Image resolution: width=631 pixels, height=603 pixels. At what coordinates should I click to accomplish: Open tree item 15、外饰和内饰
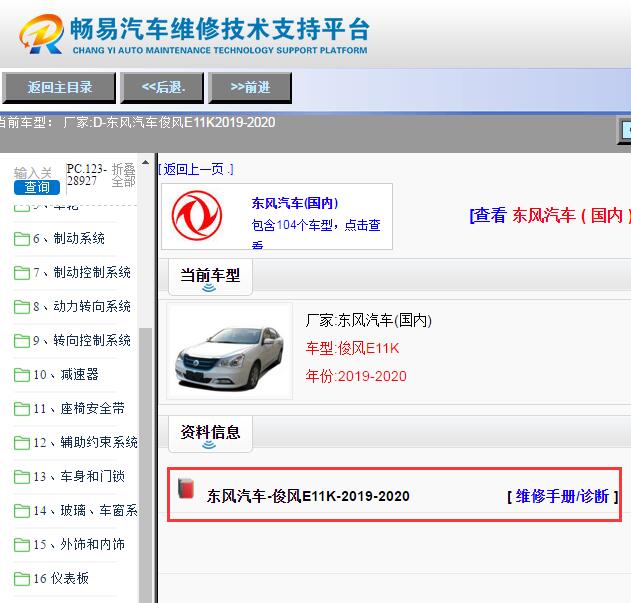(x=79, y=545)
